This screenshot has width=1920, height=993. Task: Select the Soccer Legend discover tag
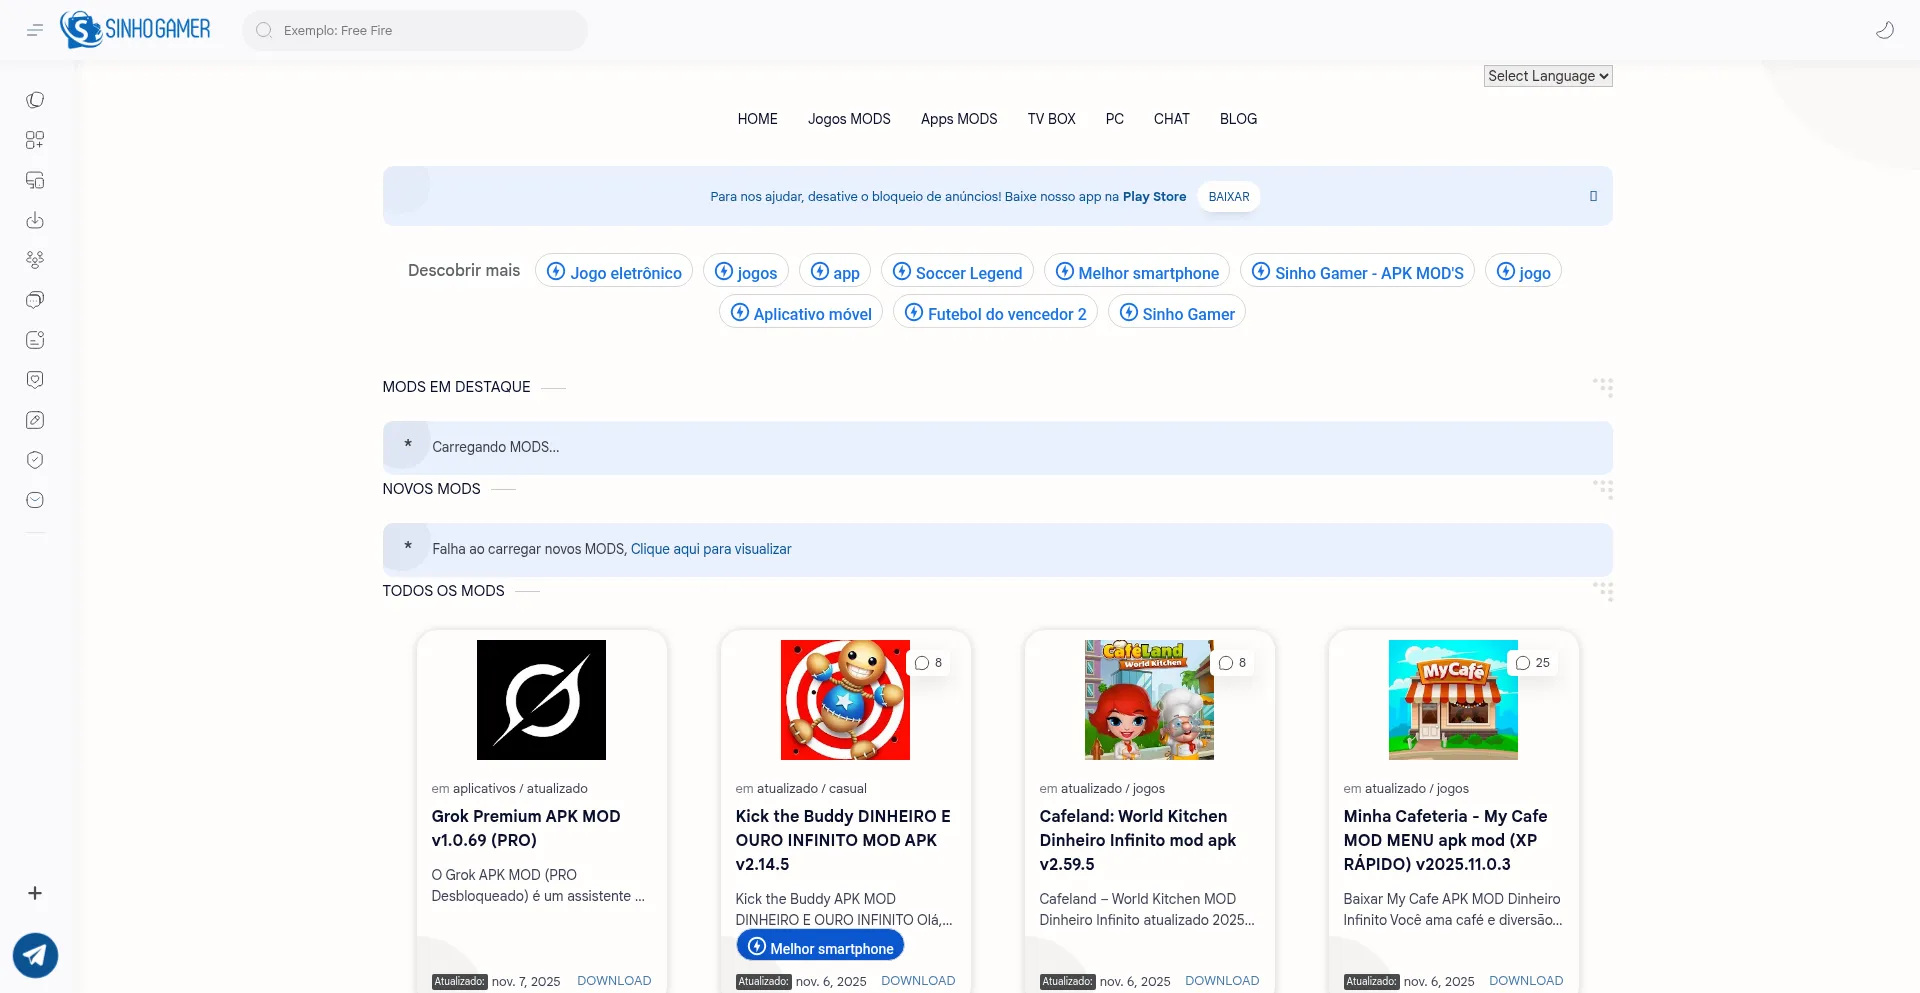tap(957, 272)
